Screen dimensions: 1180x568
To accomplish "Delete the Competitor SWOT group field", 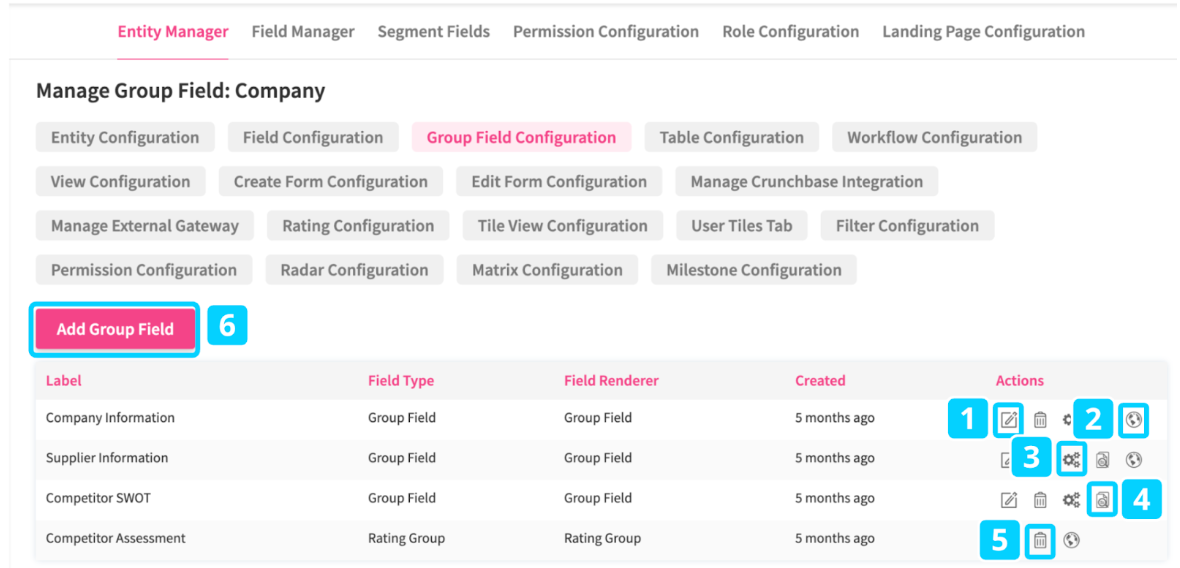I will pos(1040,500).
